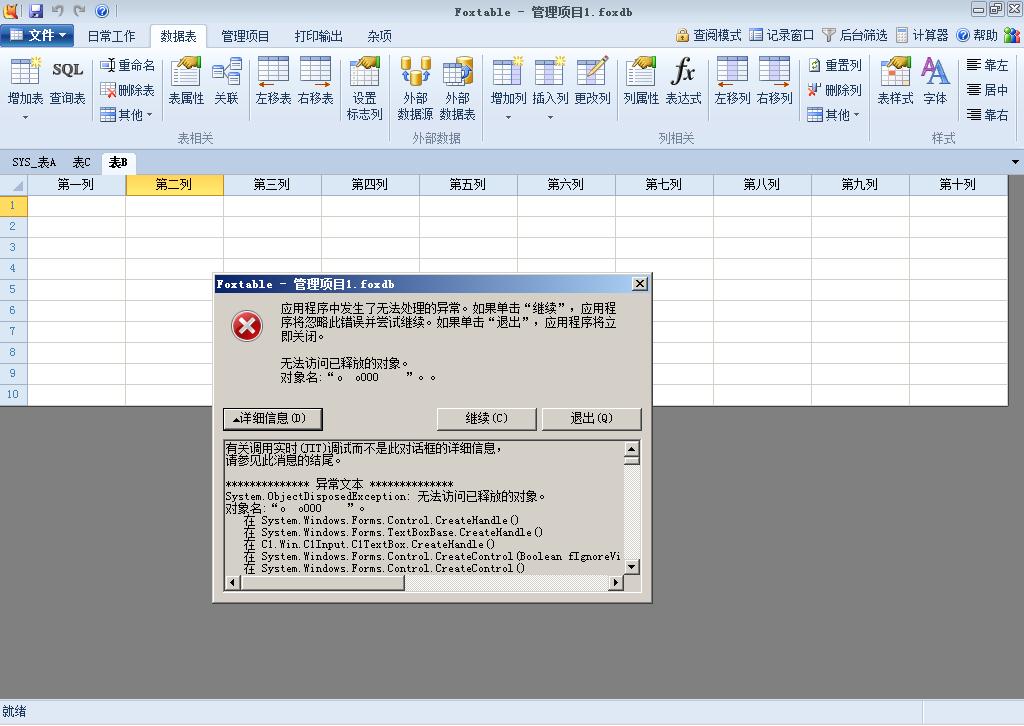Open the 计算器 calculator
The image size is (1024, 726).
[922, 35]
